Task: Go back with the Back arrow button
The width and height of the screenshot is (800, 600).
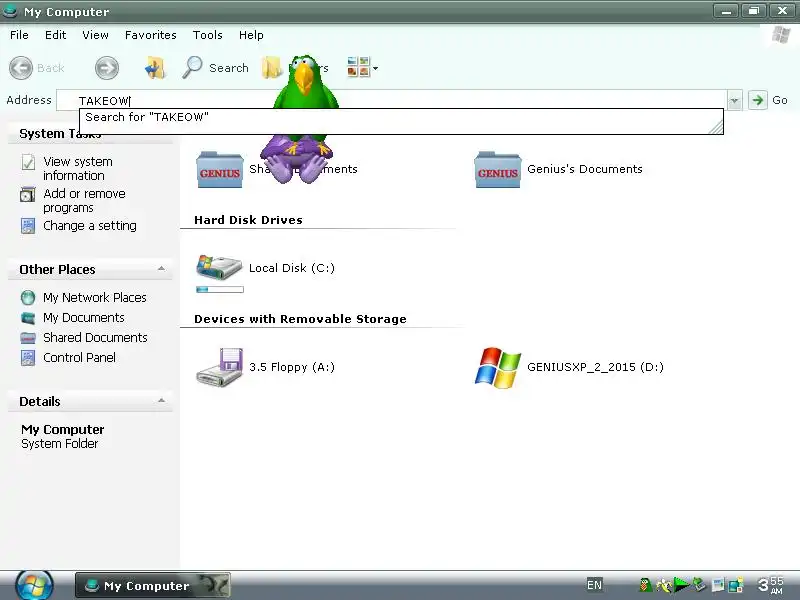Action: tap(21, 68)
